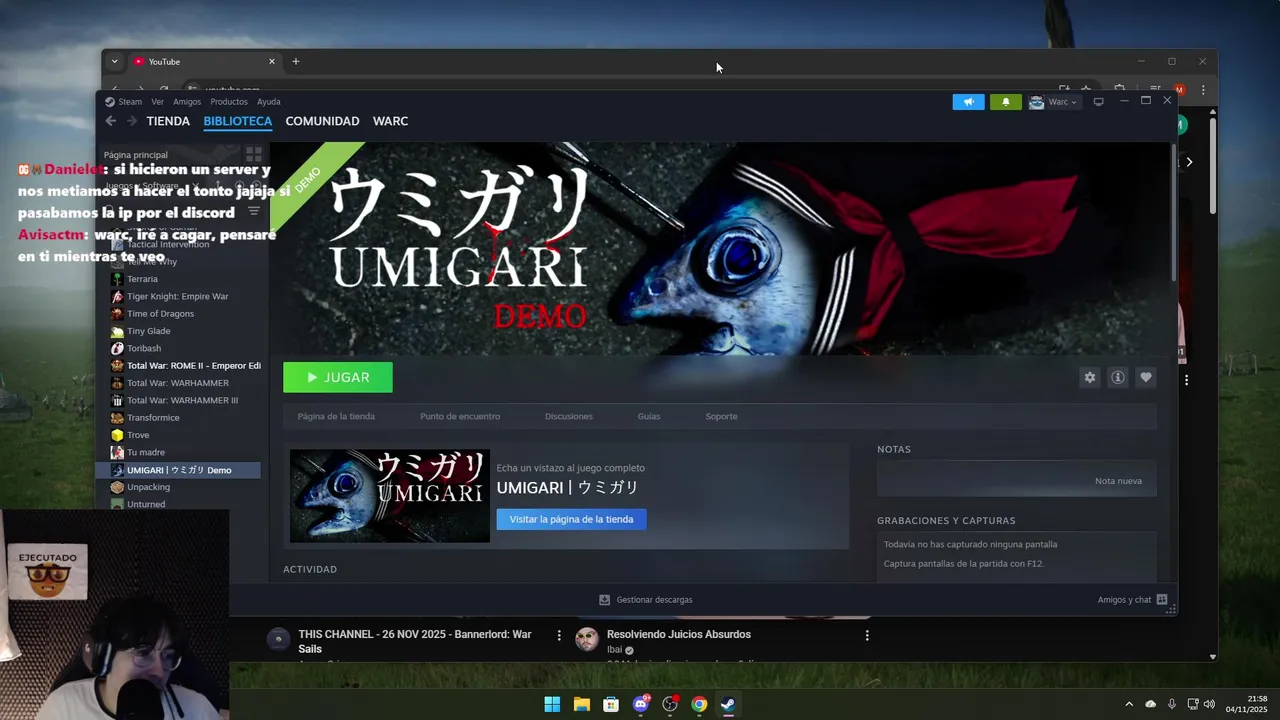Open the Chrome profile avatar in browser window
This screenshot has width=1280, height=720.
(x=1180, y=90)
